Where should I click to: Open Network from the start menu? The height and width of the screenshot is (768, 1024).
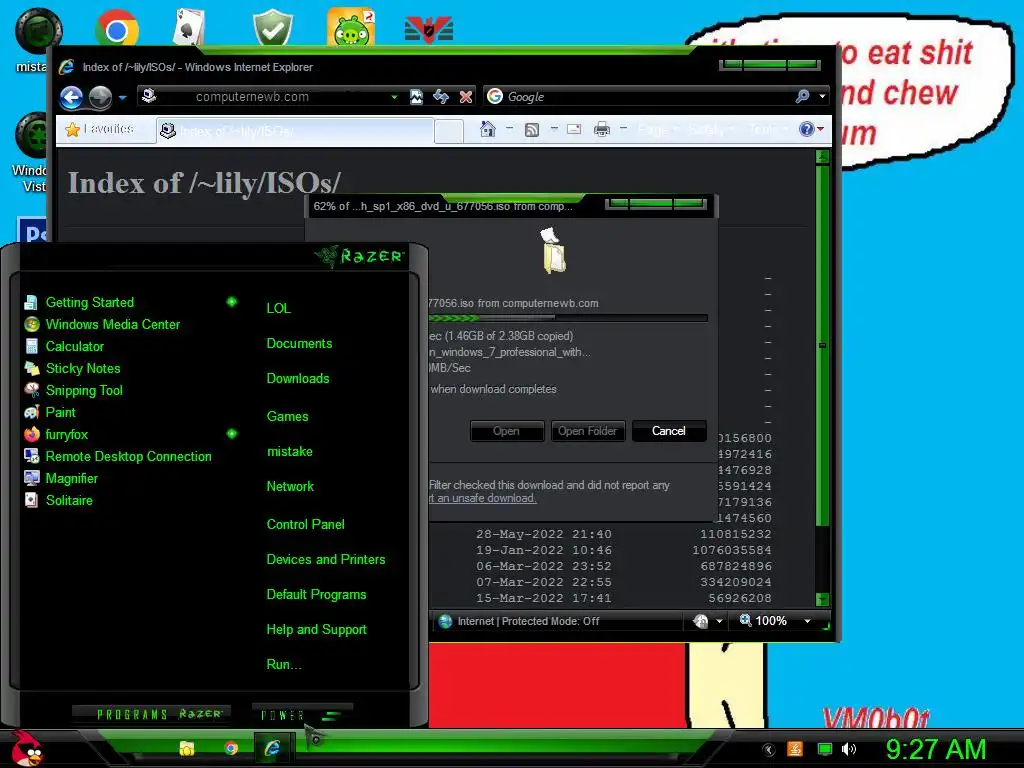coord(290,487)
